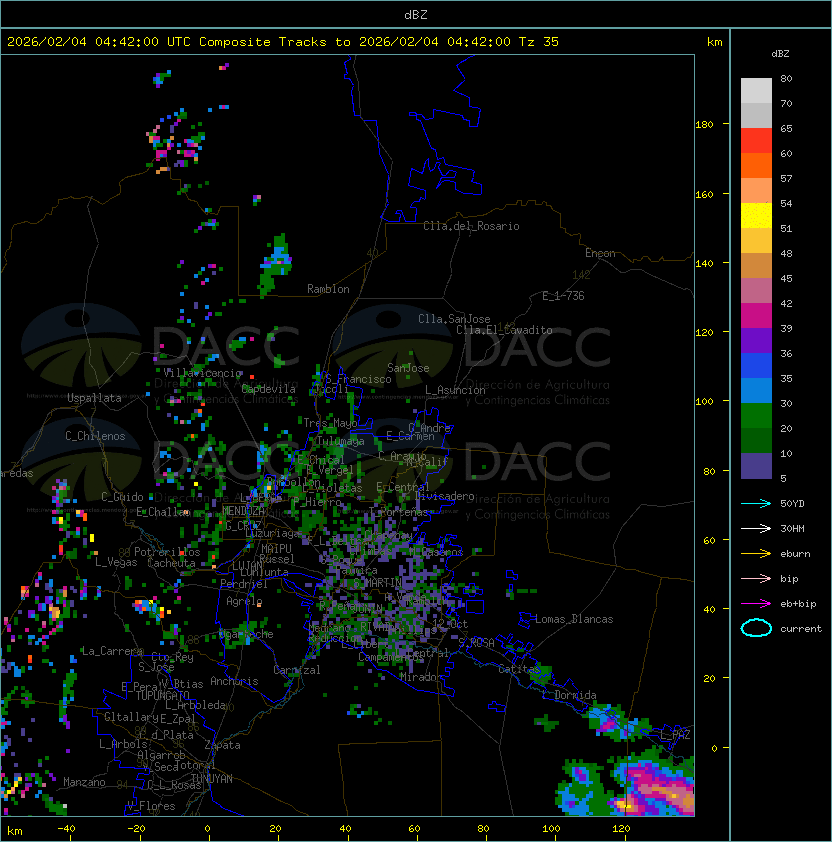Select the light gray 70-80 dBZ swatch
Screen dimensions: 832x842
tap(756, 90)
